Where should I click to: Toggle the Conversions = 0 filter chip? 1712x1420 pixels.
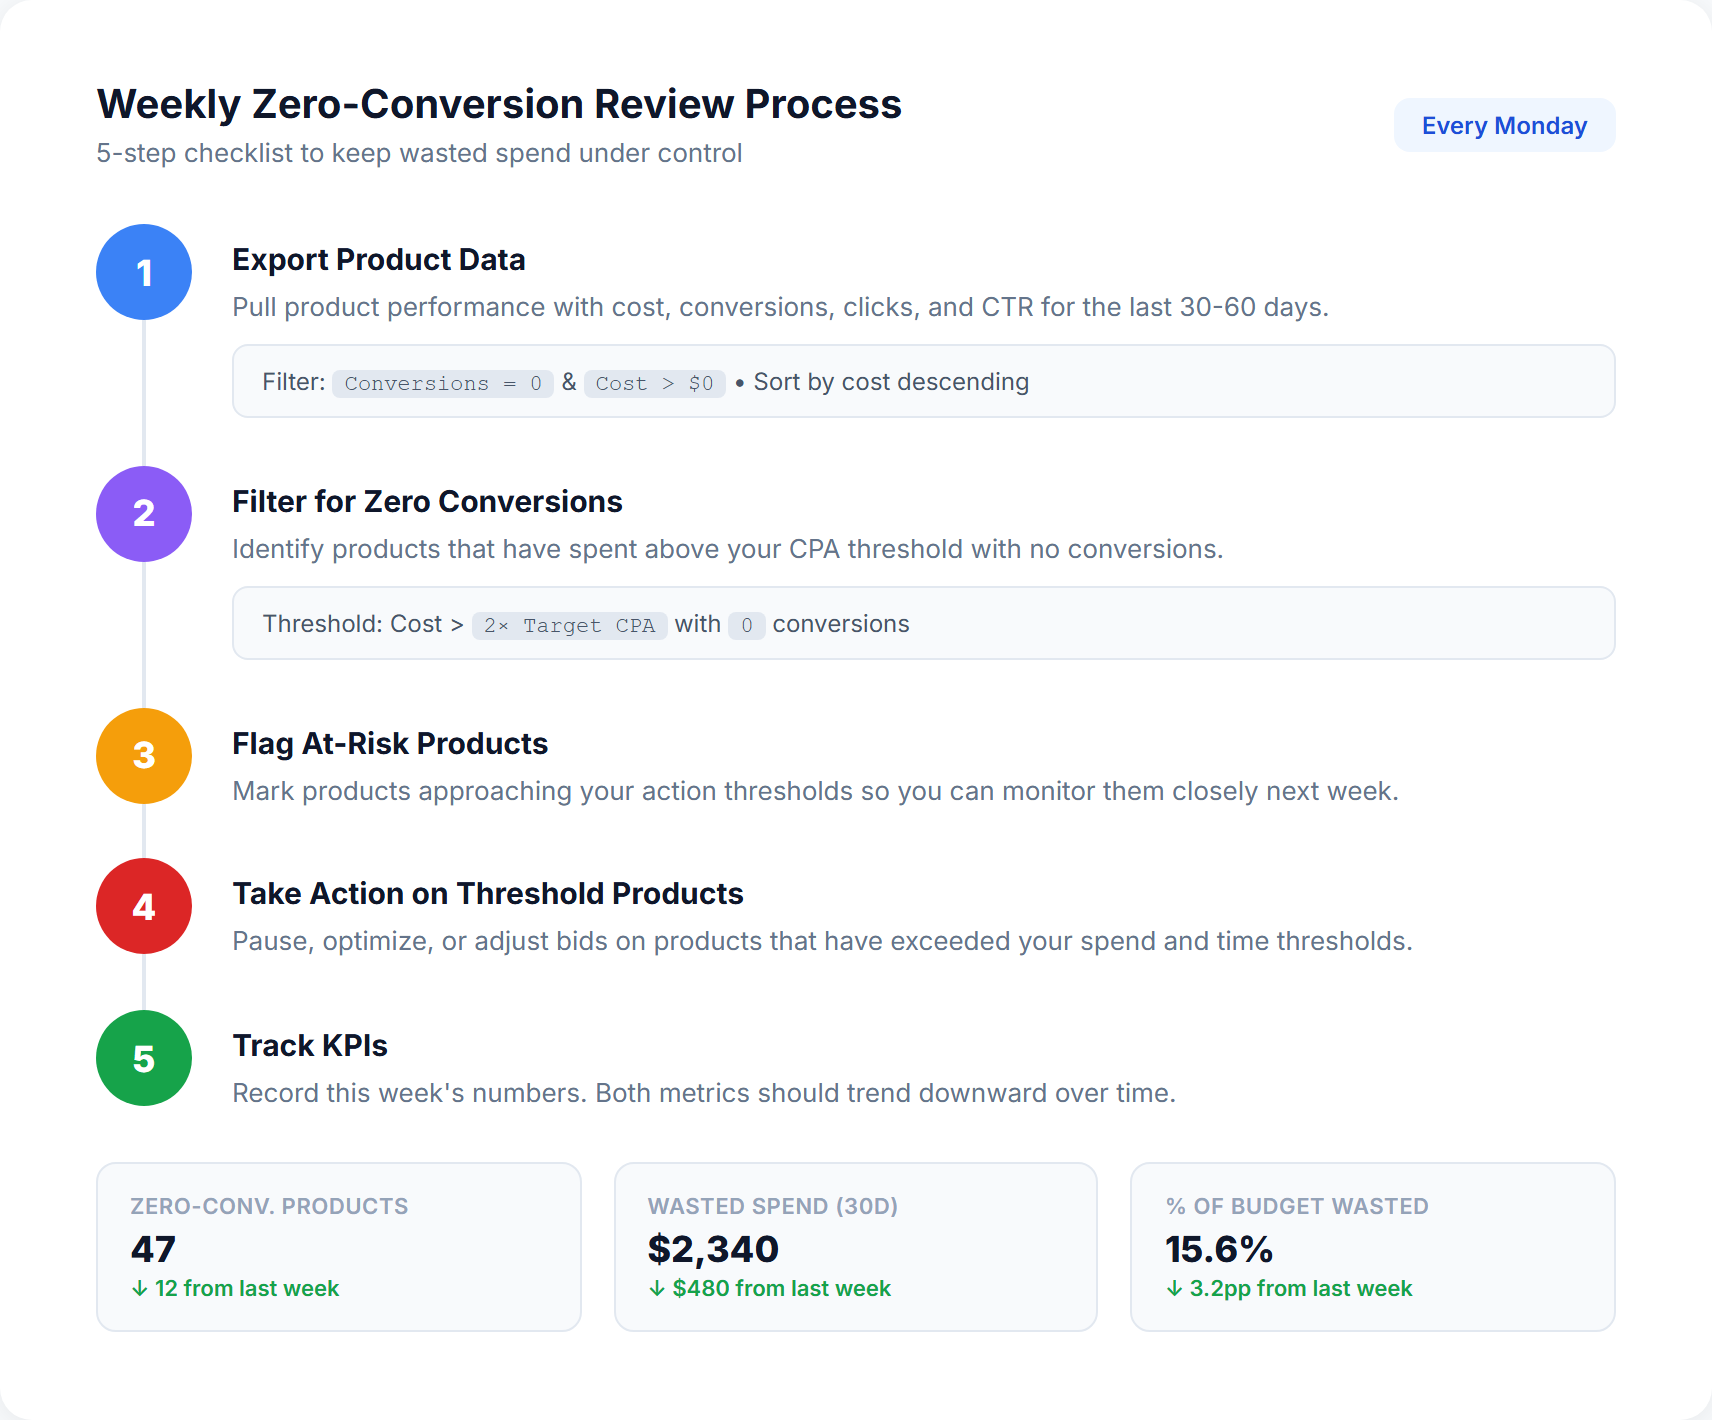[442, 383]
